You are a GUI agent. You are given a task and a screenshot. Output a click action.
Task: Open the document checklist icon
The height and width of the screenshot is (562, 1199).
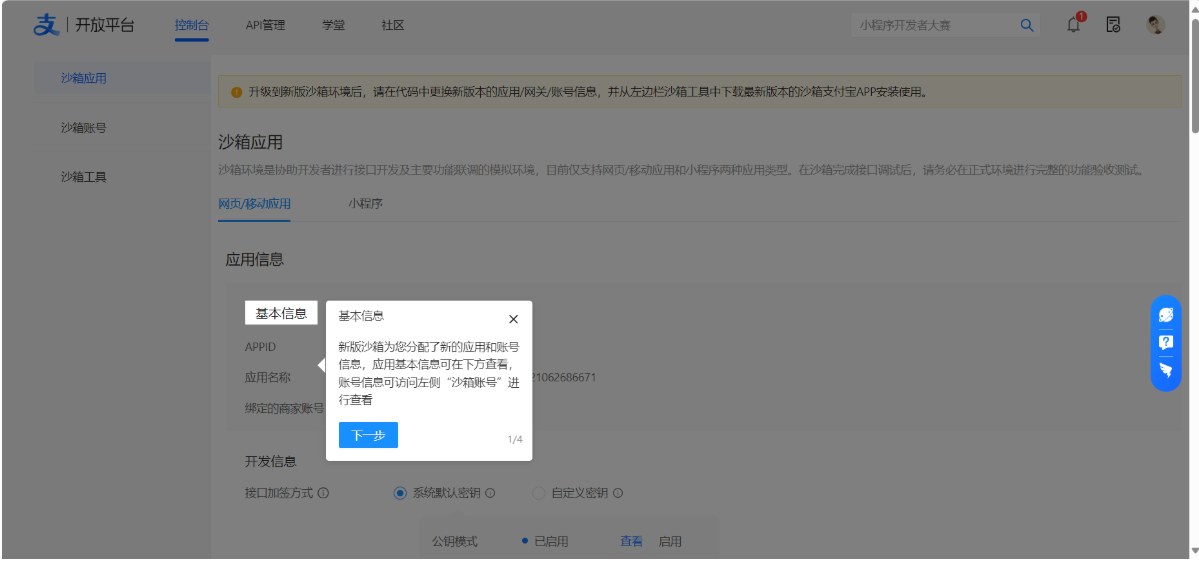[x=1113, y=25]
